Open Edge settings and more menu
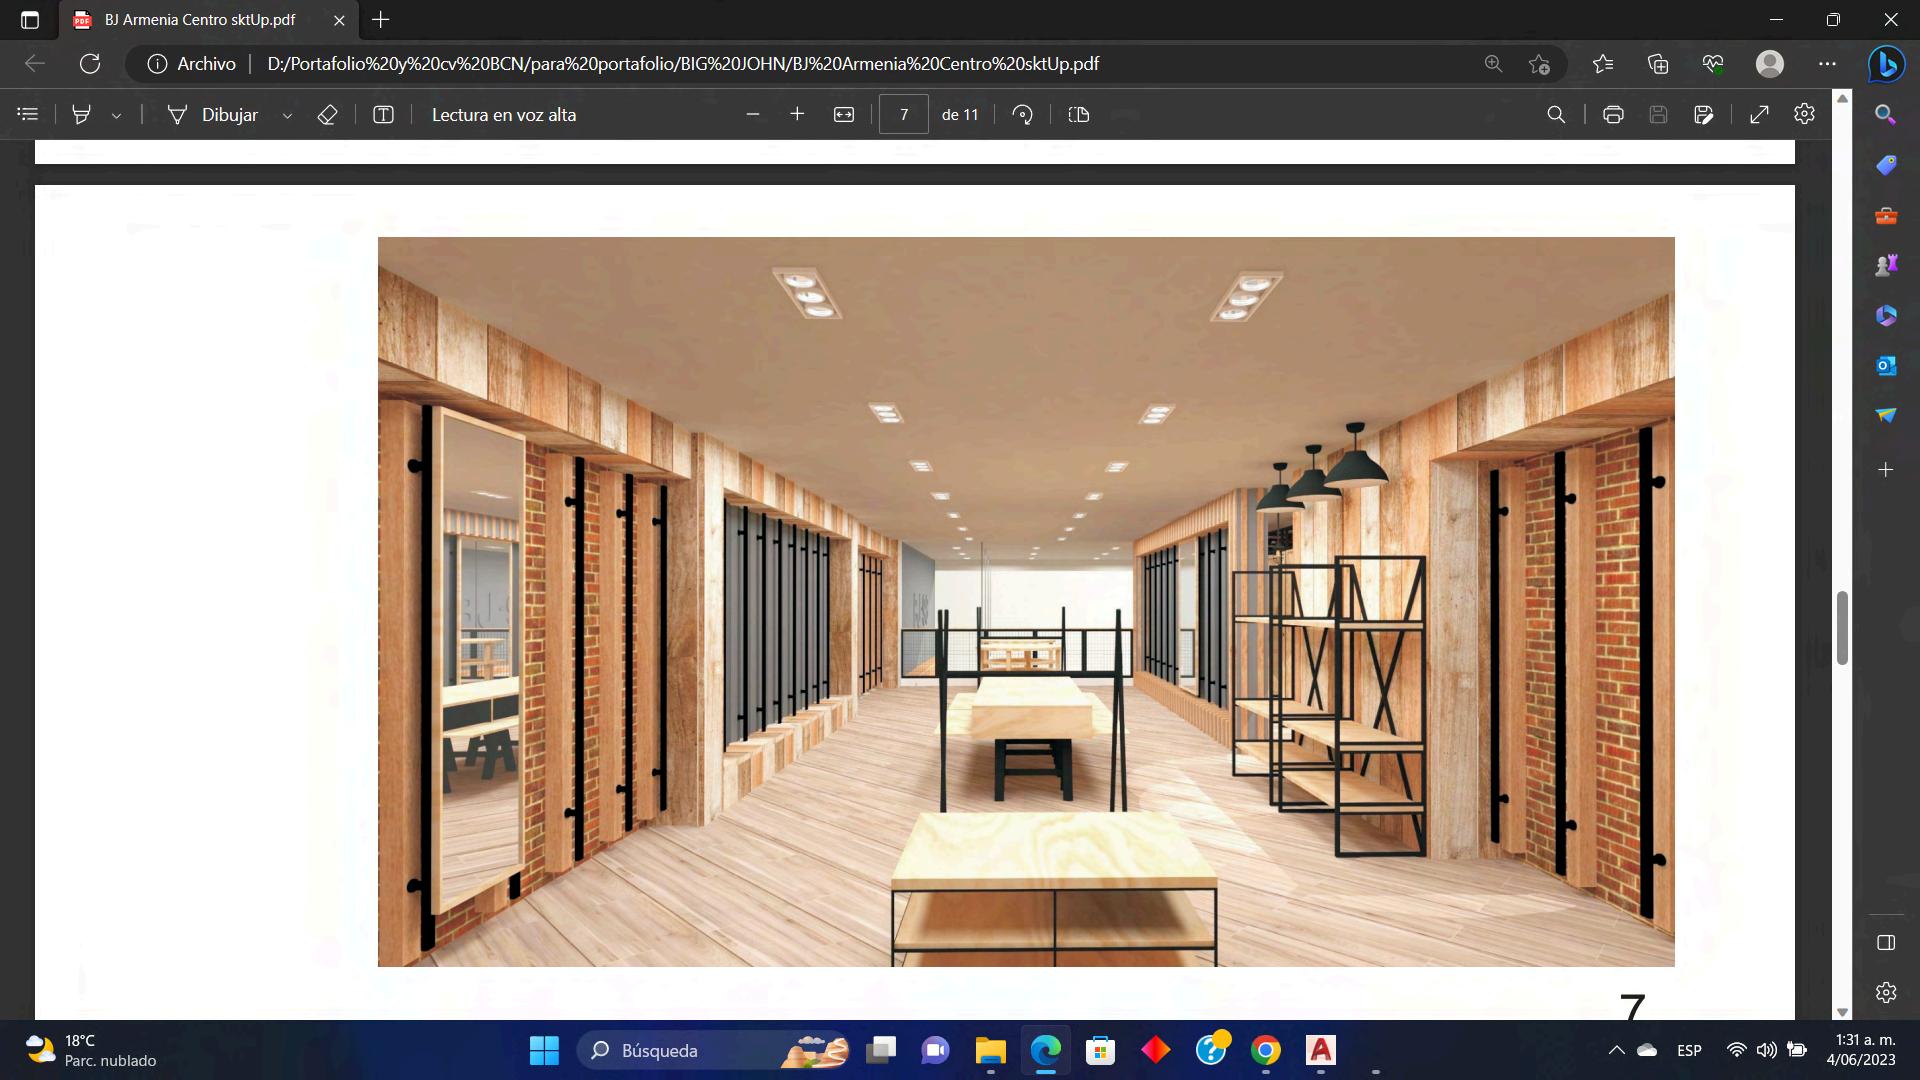Viewport: 1920px width, 1080px height. point(1827,63)
